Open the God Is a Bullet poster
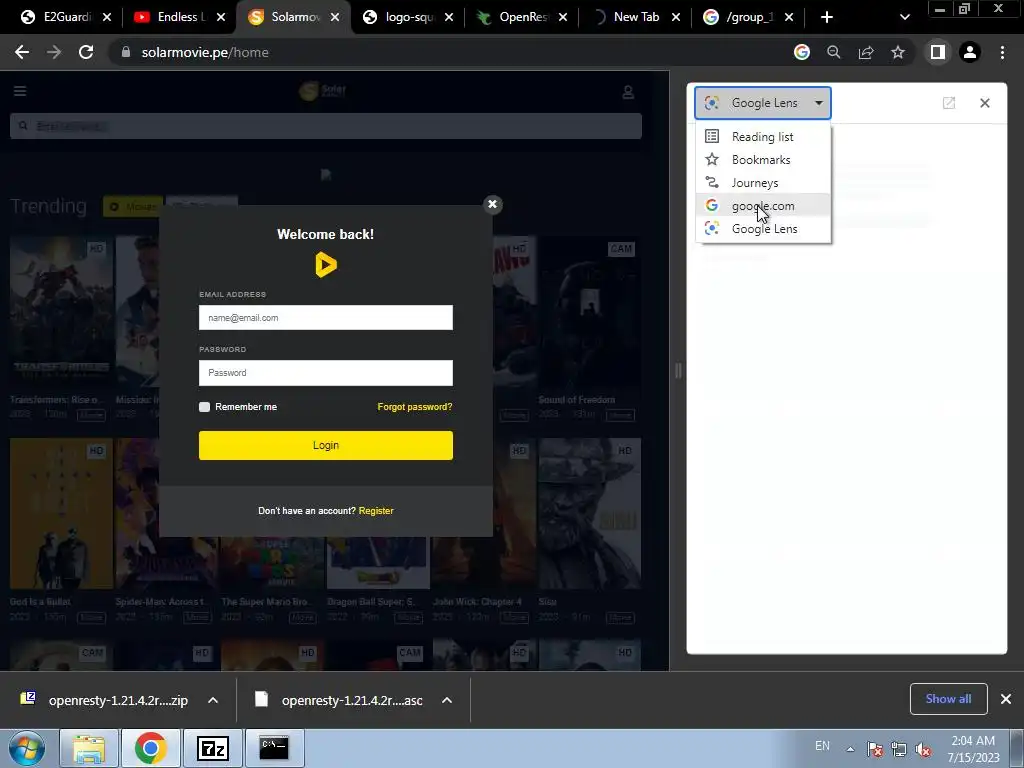 click(61, 513)
